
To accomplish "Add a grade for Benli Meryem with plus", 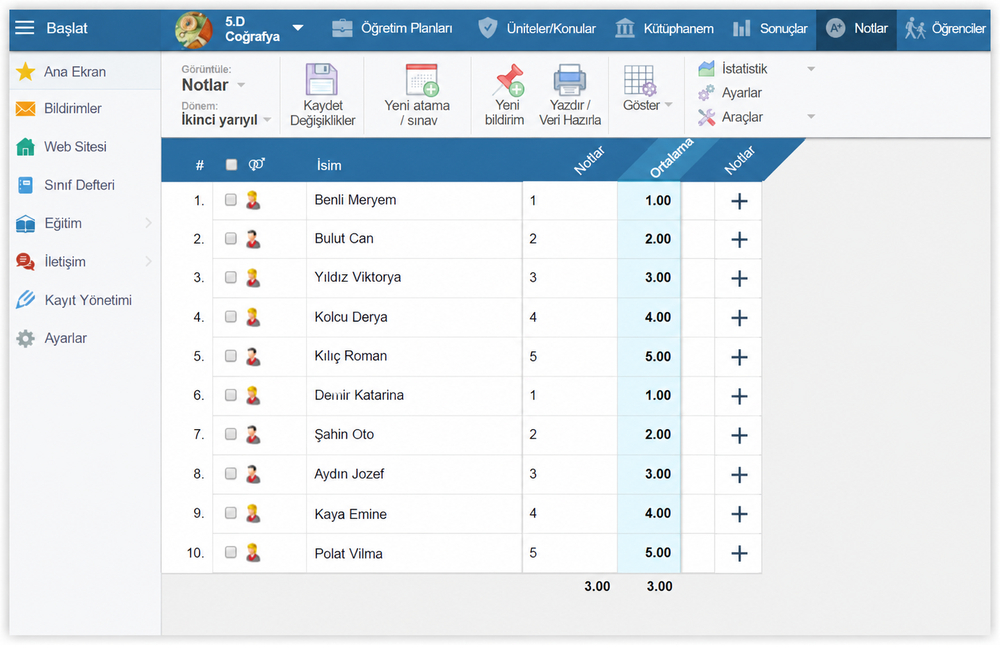I will [739, 202].
